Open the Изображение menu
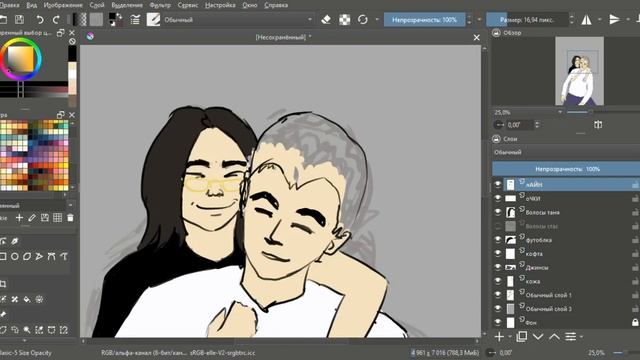 click(x=63, y=5)
